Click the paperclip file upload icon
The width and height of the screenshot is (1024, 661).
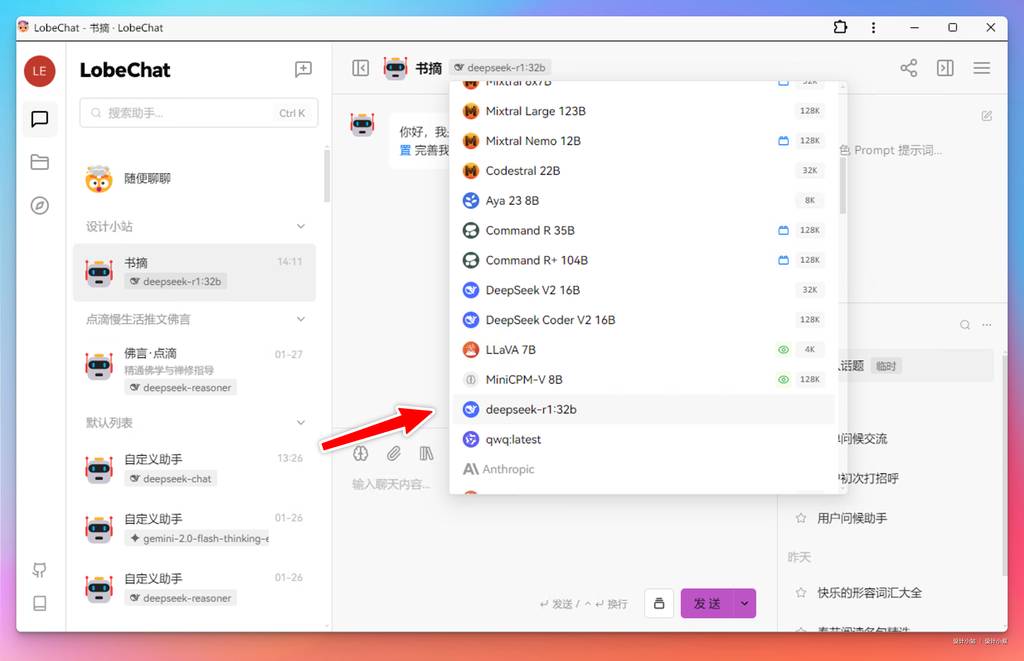click(x=394, y=454)
